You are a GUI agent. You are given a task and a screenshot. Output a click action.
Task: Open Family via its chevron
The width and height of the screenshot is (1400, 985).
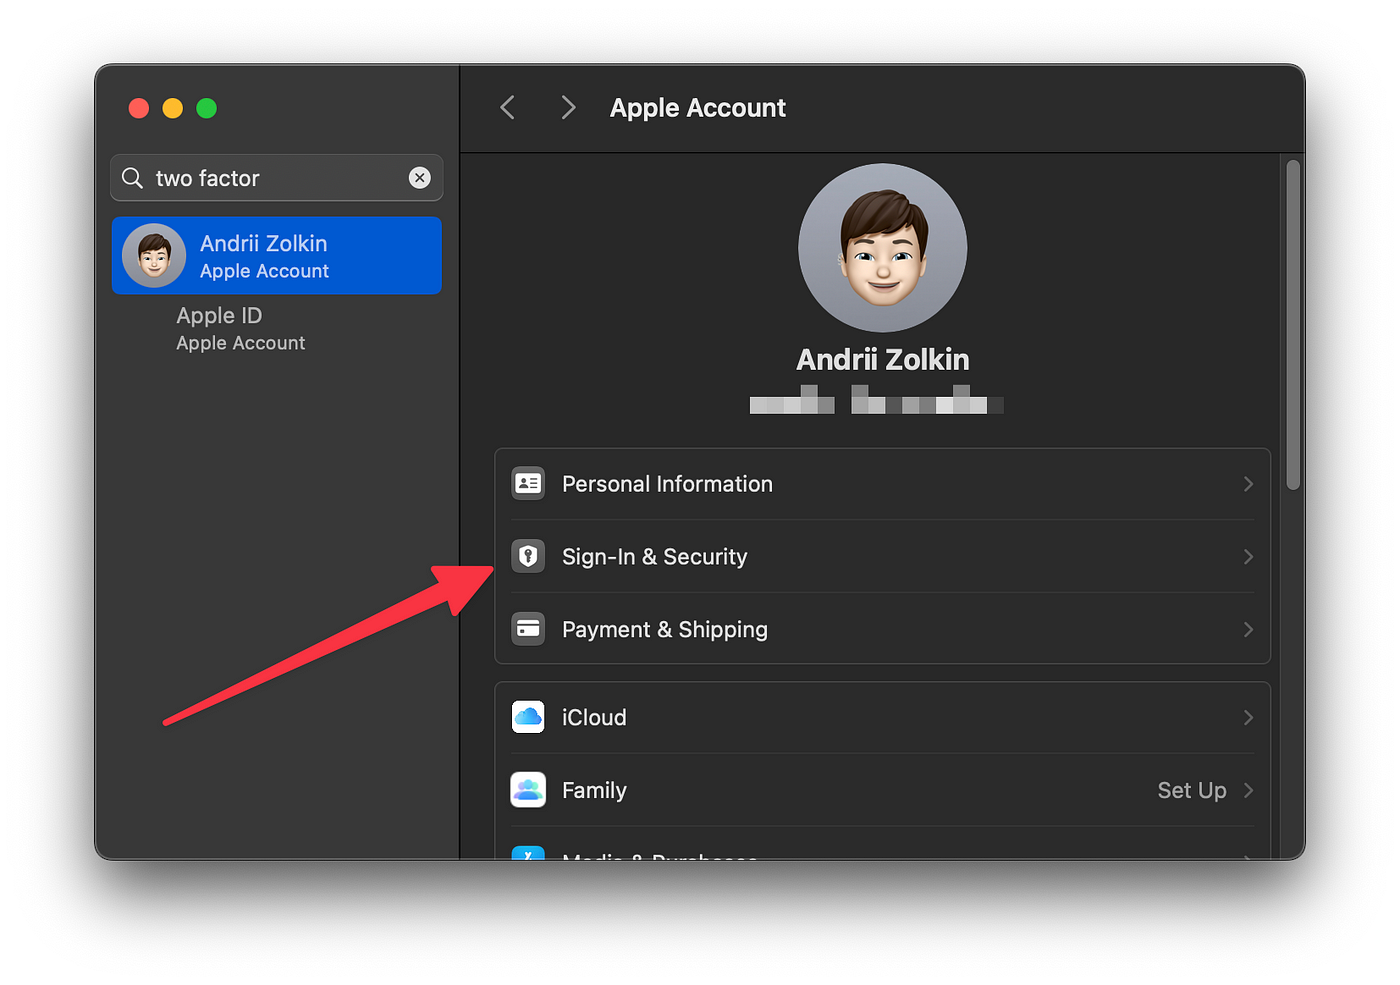click(x=1248, y=790)
